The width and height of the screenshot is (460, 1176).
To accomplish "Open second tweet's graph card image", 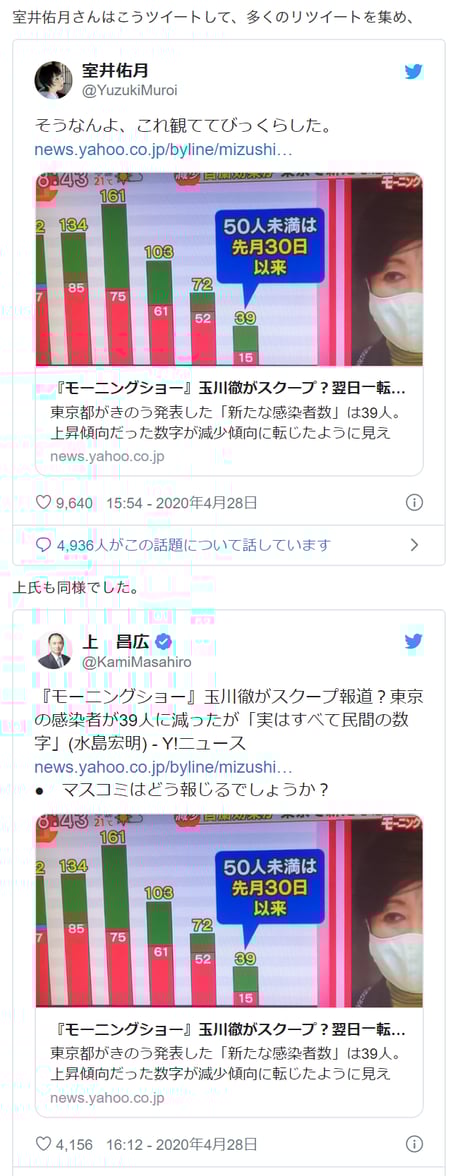I will click(230, 910).
